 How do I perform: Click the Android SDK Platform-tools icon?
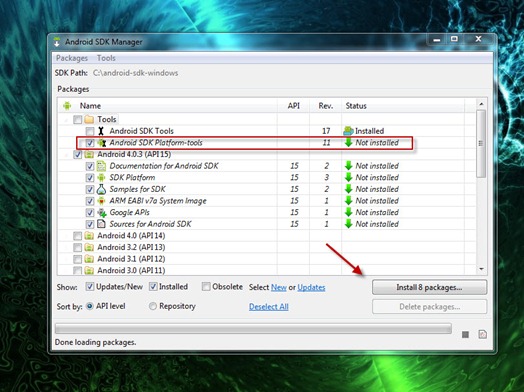101,143
